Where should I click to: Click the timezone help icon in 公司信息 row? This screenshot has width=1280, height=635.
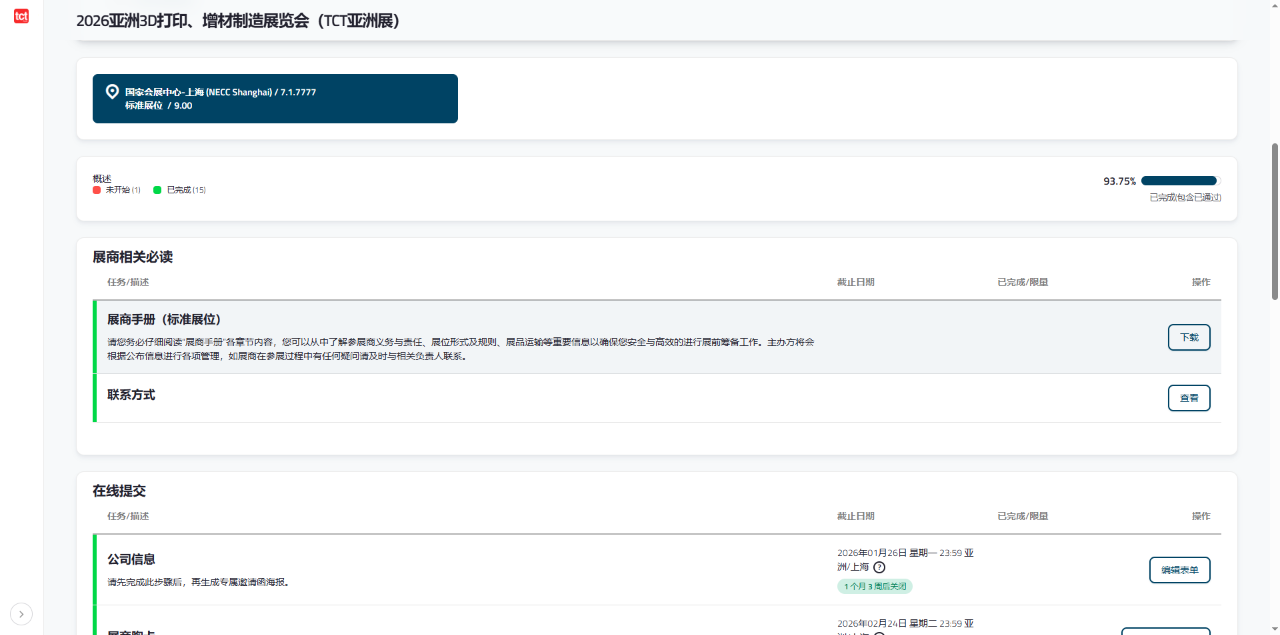[879, 567]
